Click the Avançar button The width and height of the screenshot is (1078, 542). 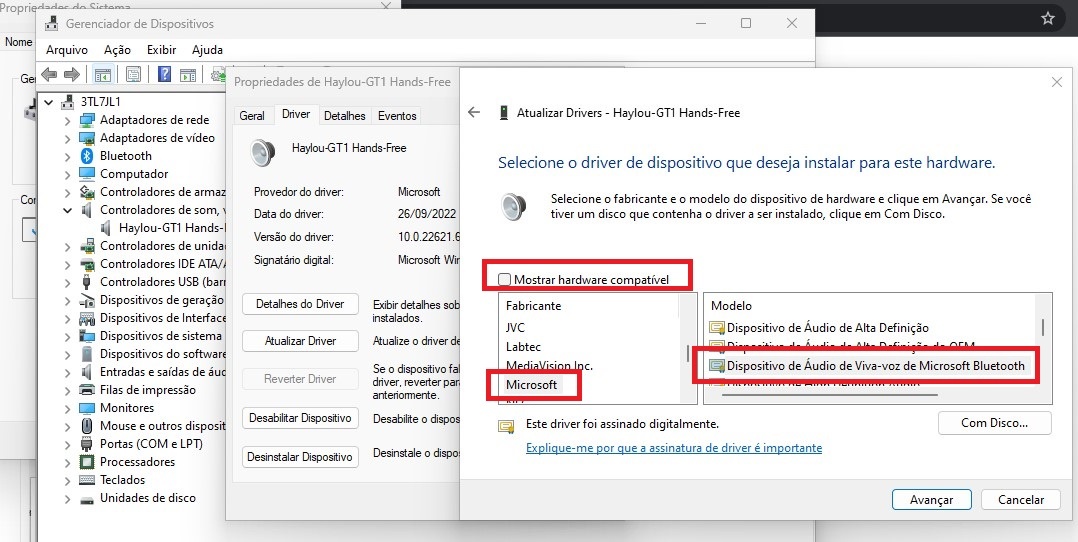(x=932, y=500)
